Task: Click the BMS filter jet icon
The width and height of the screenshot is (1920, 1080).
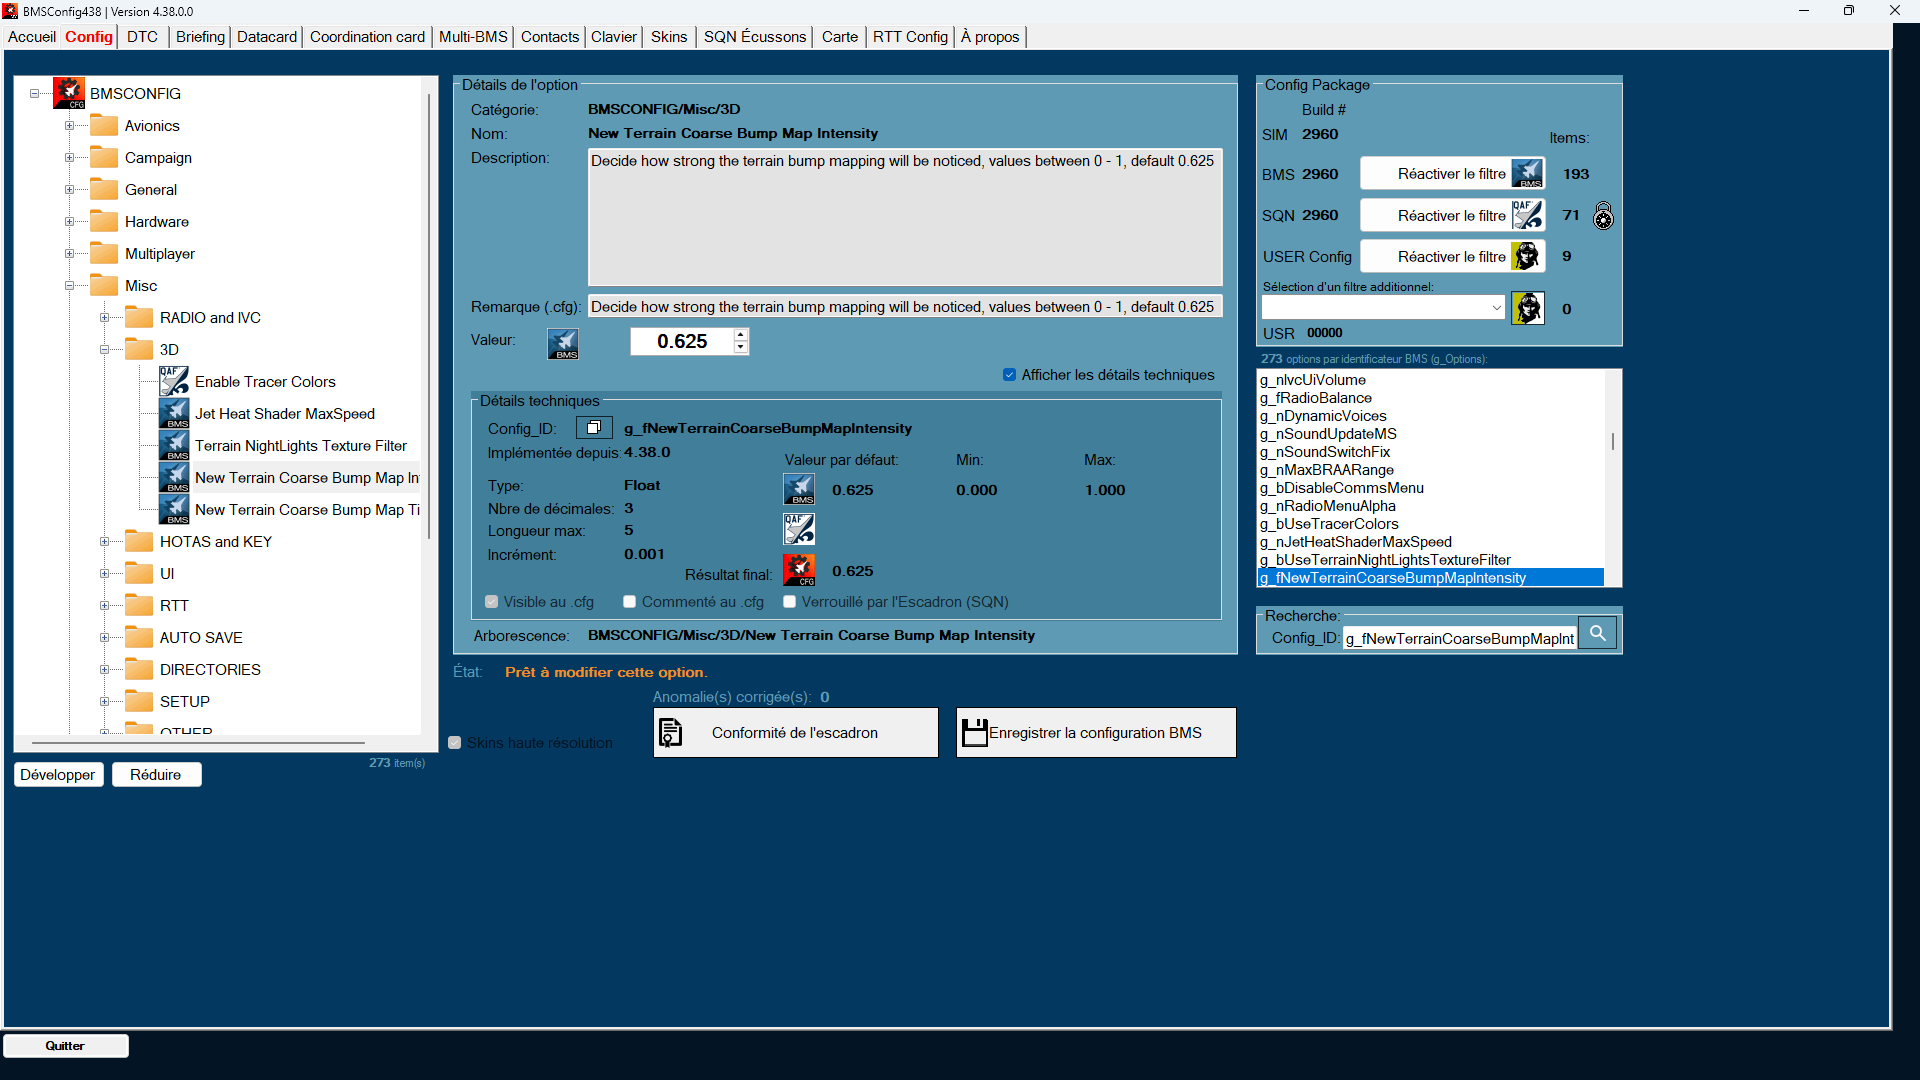Action: click(x=1527, y=174)
